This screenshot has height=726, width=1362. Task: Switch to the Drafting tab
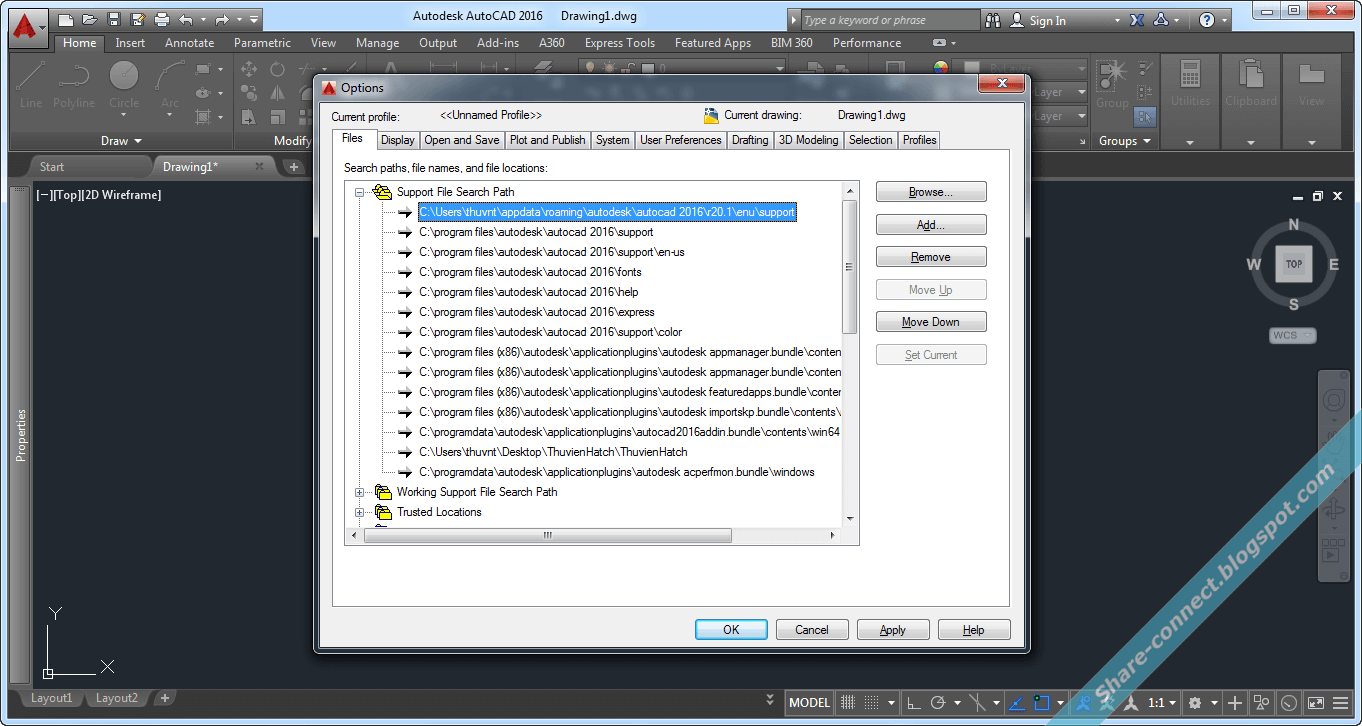pos(750,140)
